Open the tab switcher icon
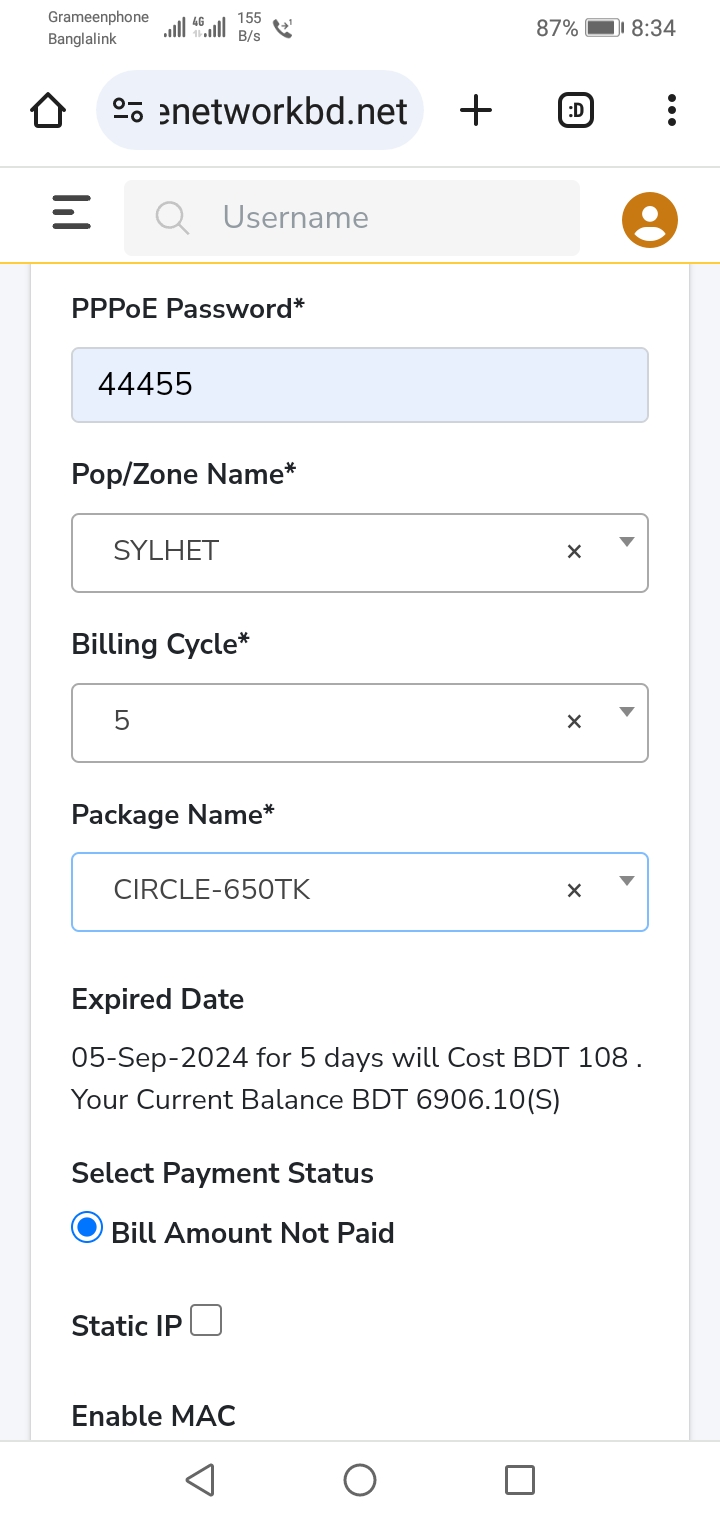 (576, 110)
